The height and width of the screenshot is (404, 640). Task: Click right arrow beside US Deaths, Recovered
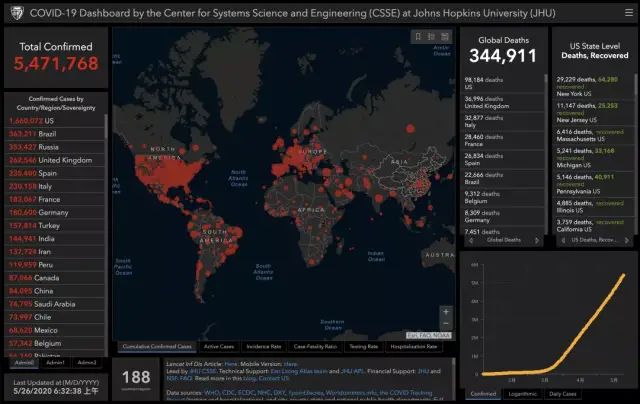[x=627, y=240]
